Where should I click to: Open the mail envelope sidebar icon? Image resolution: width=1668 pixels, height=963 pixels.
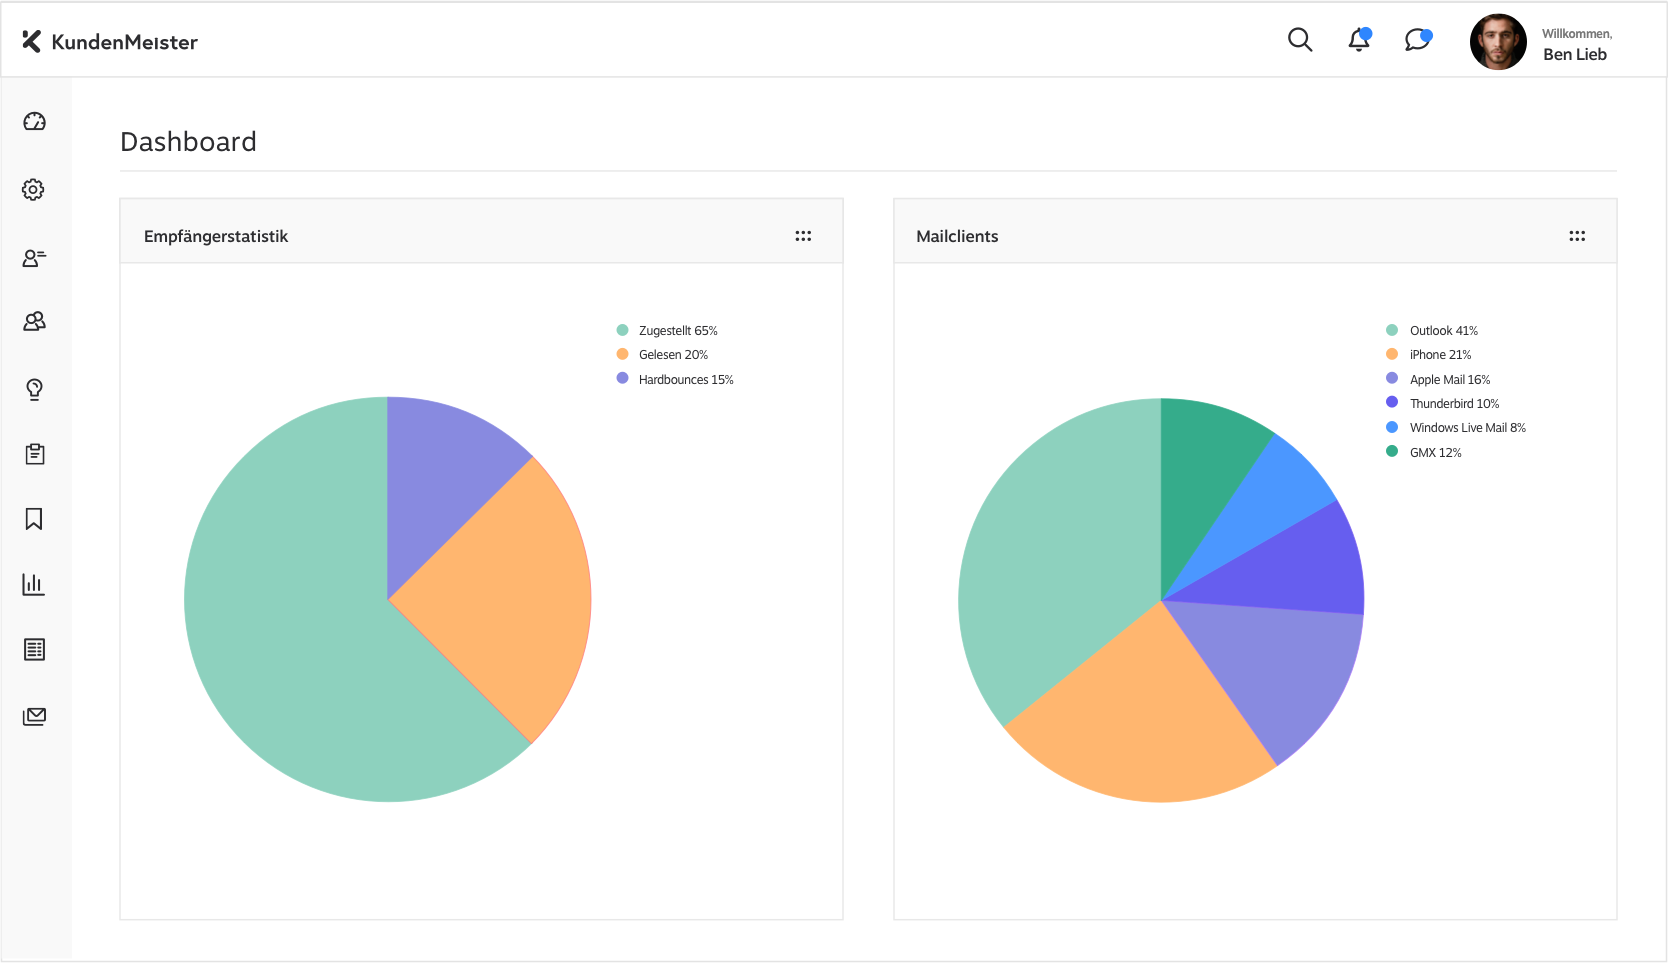[x=34, y=716]
